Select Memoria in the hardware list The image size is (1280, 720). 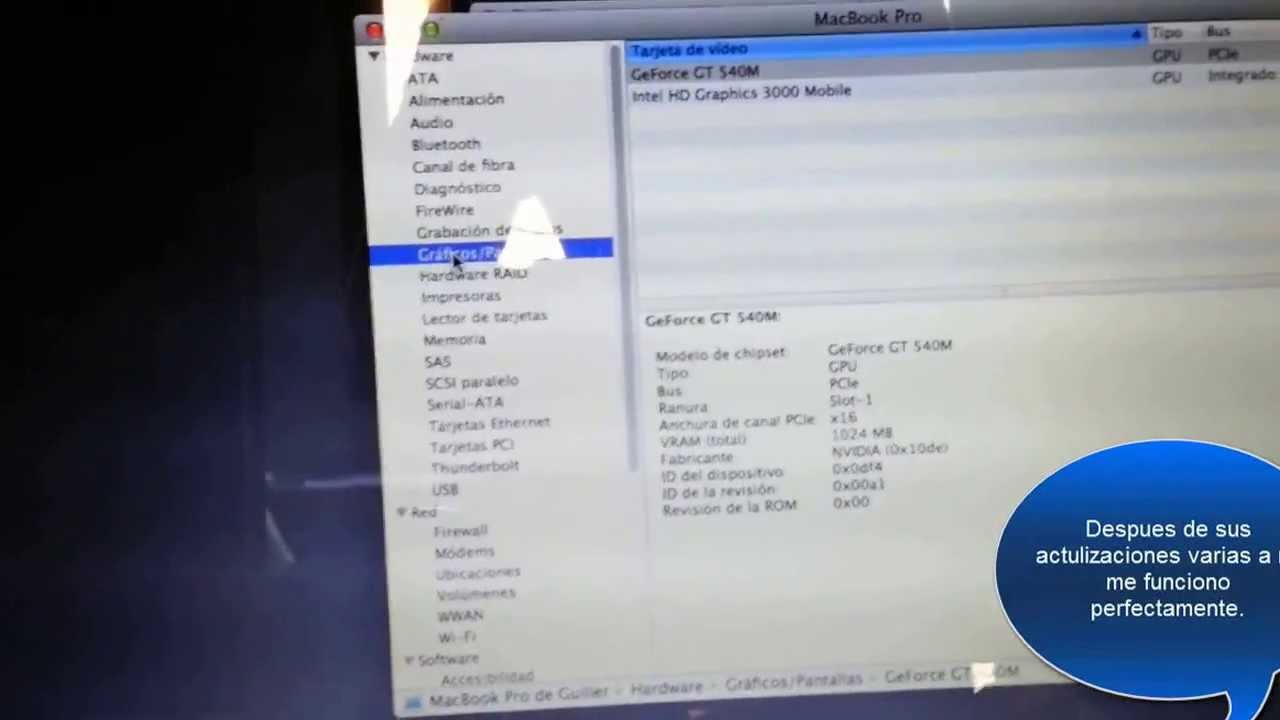pyautogui.click(x=454, y=339)
